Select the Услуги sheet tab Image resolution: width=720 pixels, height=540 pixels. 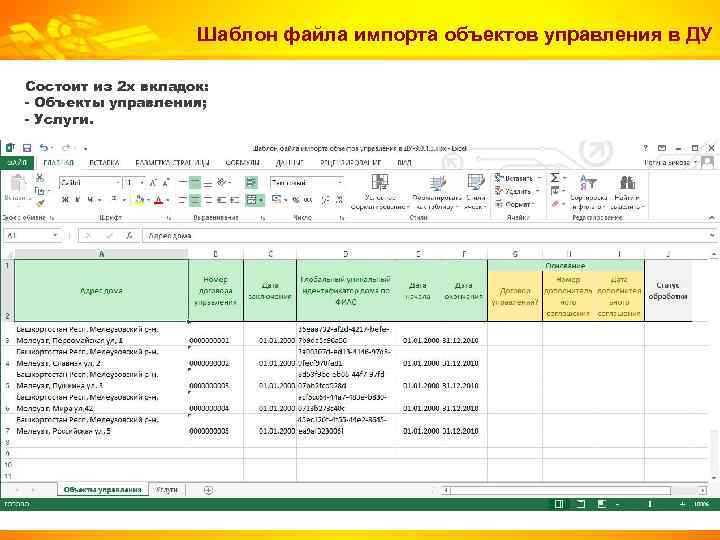[x=167, y=489]
